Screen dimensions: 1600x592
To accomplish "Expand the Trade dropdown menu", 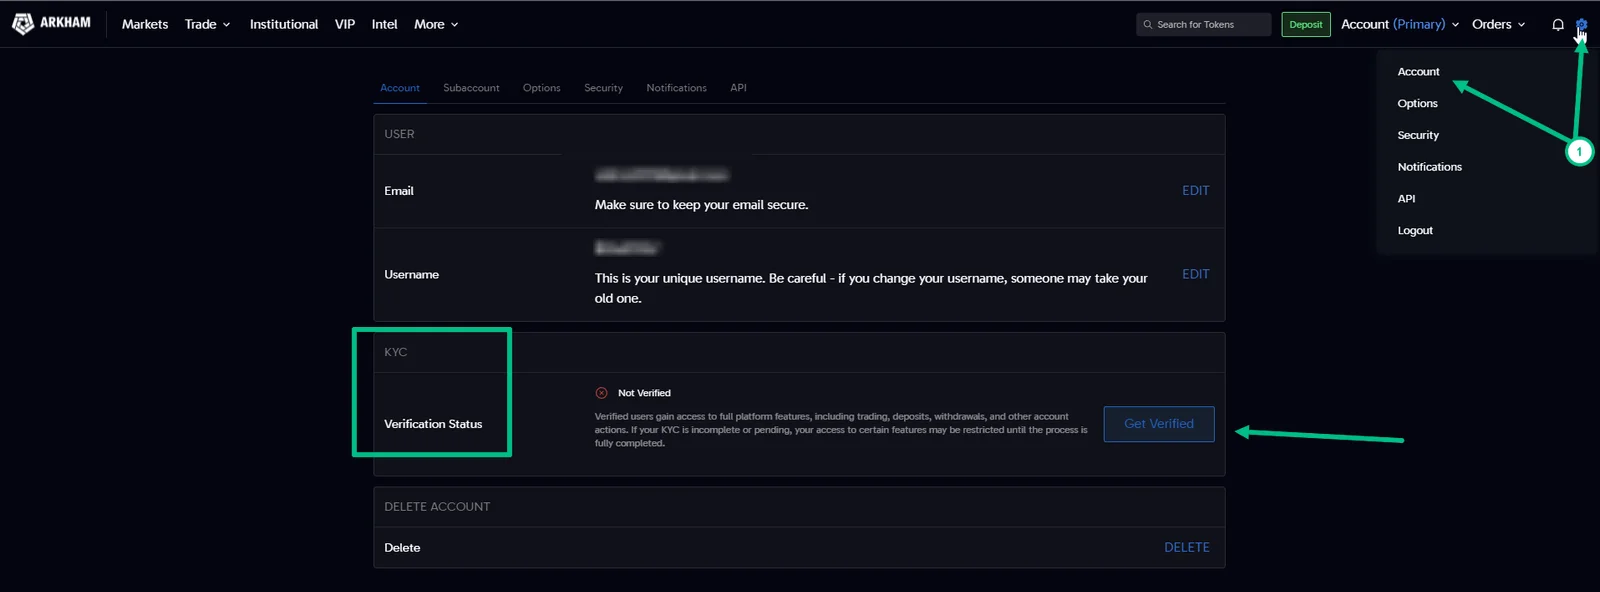I will 207,24.
